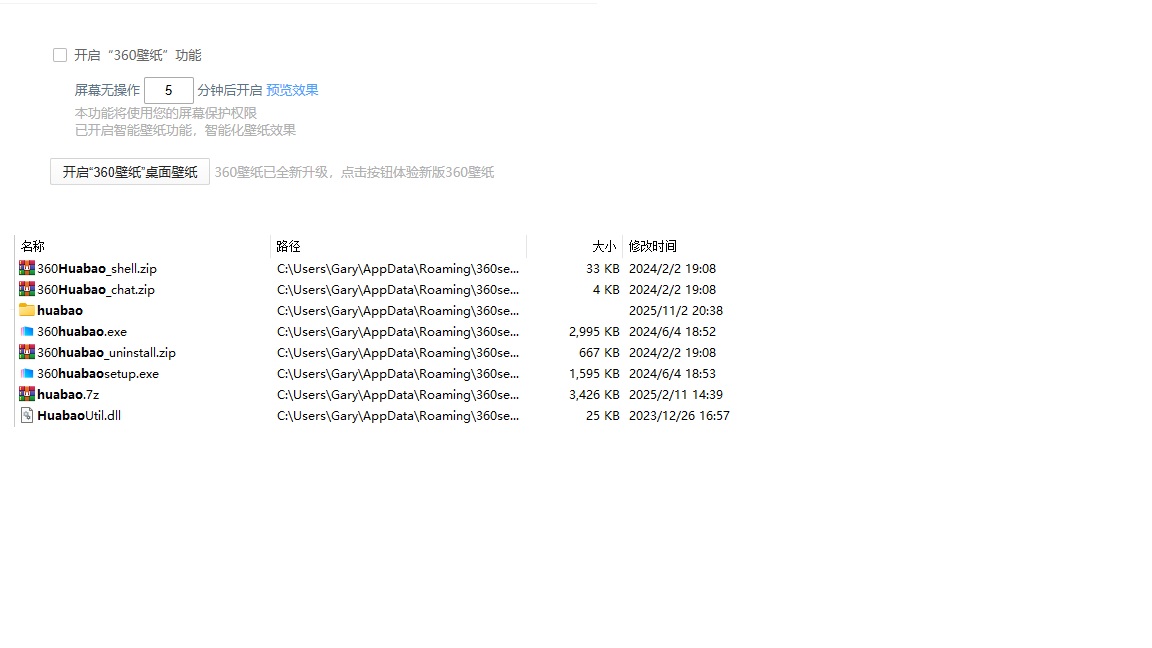Click the 开启"360壁纸"桌面壁纸 button
The width and height of the screenshot is (1152, 648).
pos(130,172)
